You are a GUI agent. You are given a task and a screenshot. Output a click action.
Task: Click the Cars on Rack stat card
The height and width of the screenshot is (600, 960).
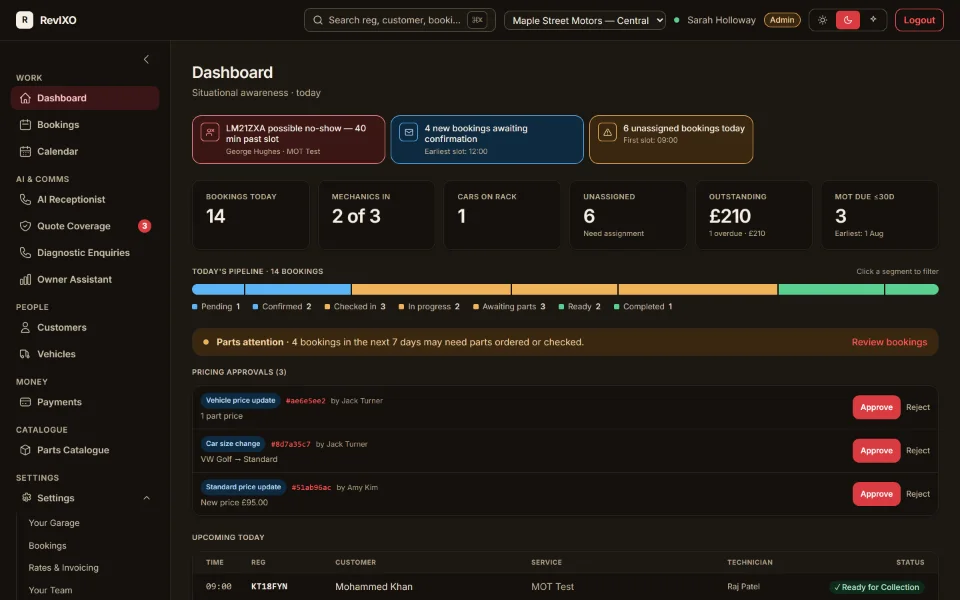click(x=502, y=215)
